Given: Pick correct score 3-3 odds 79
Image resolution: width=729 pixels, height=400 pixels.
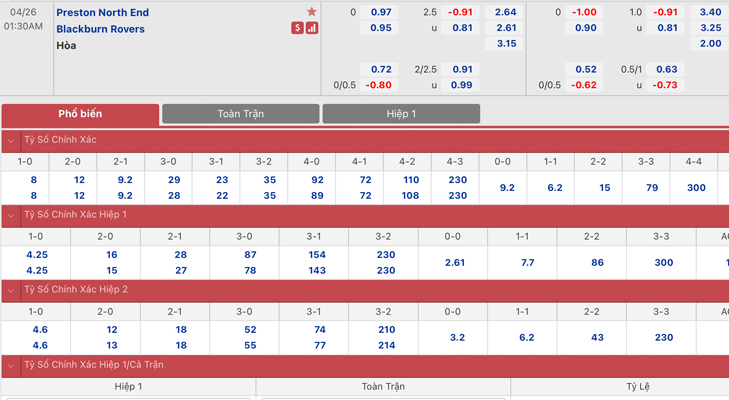Looking at the screenshot, I should click(651, 188).
